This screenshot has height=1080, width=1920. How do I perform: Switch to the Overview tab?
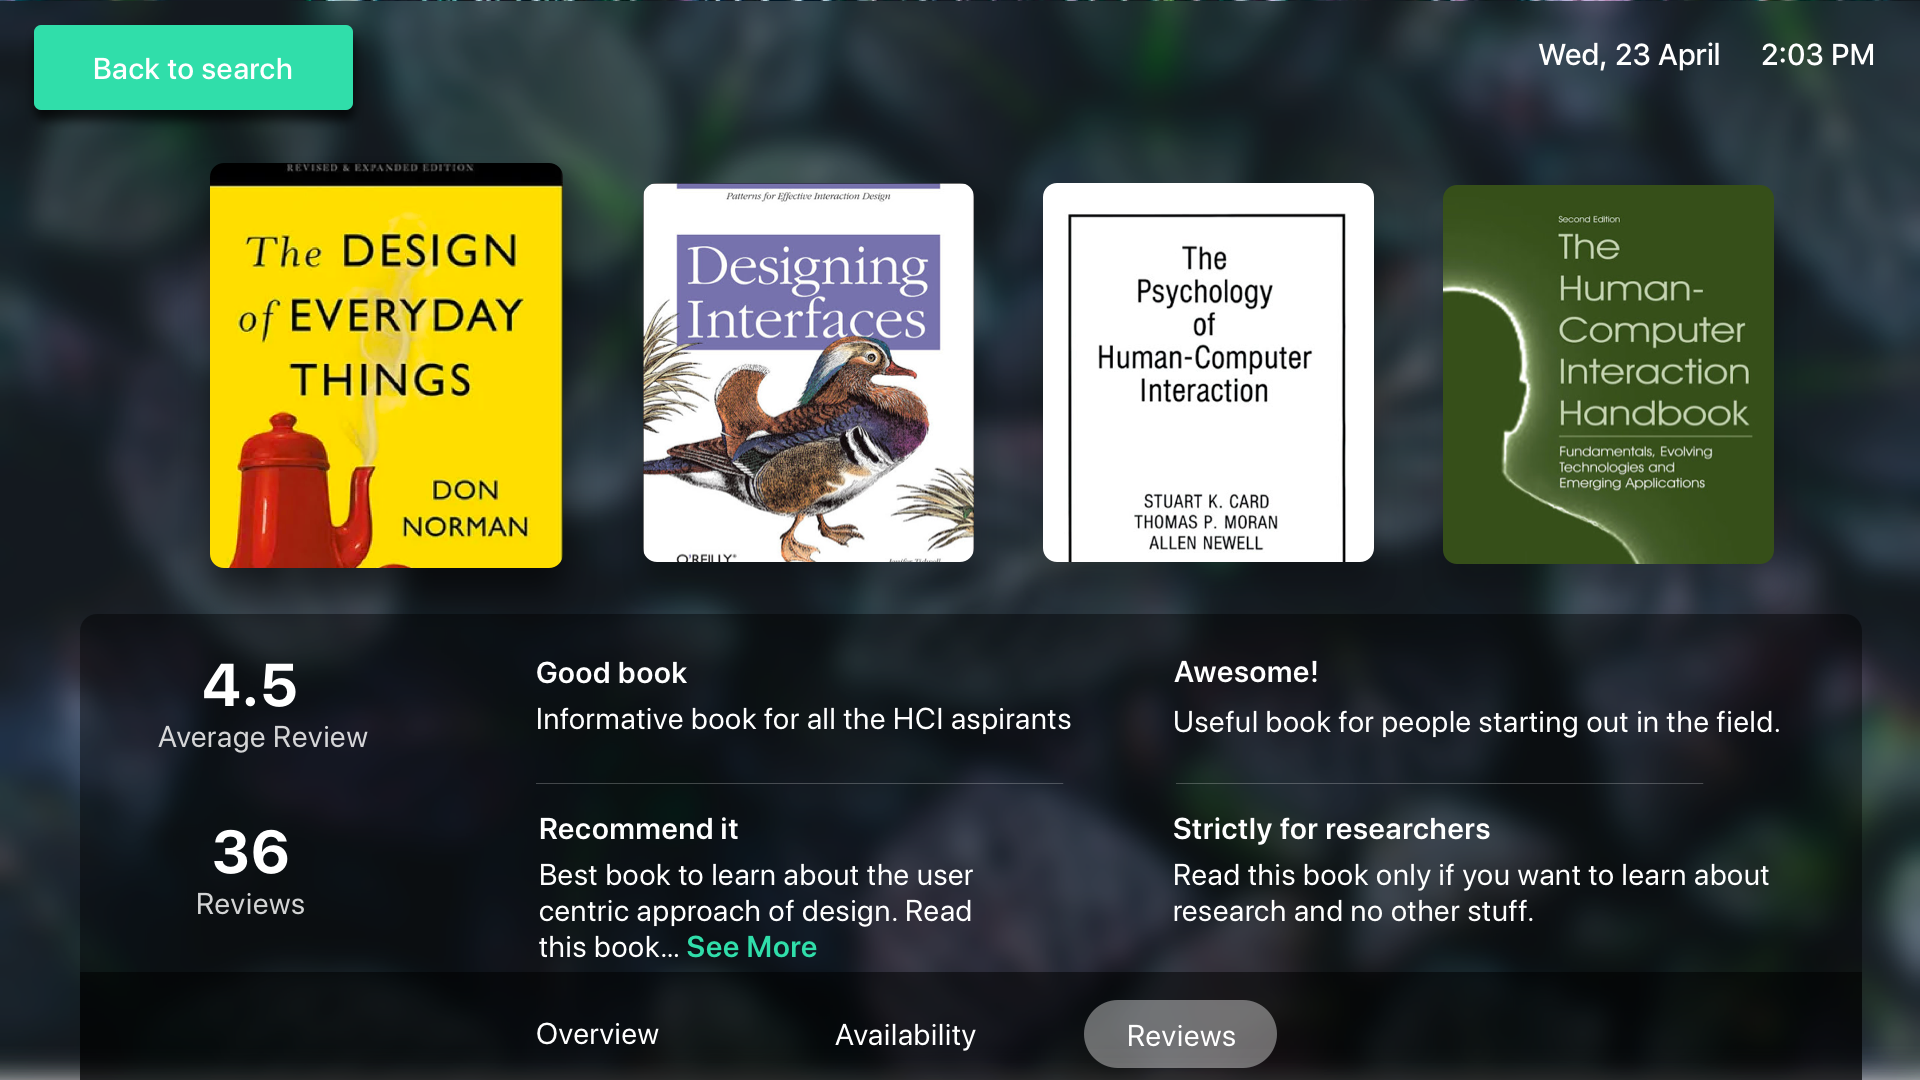pos(597,1034)
